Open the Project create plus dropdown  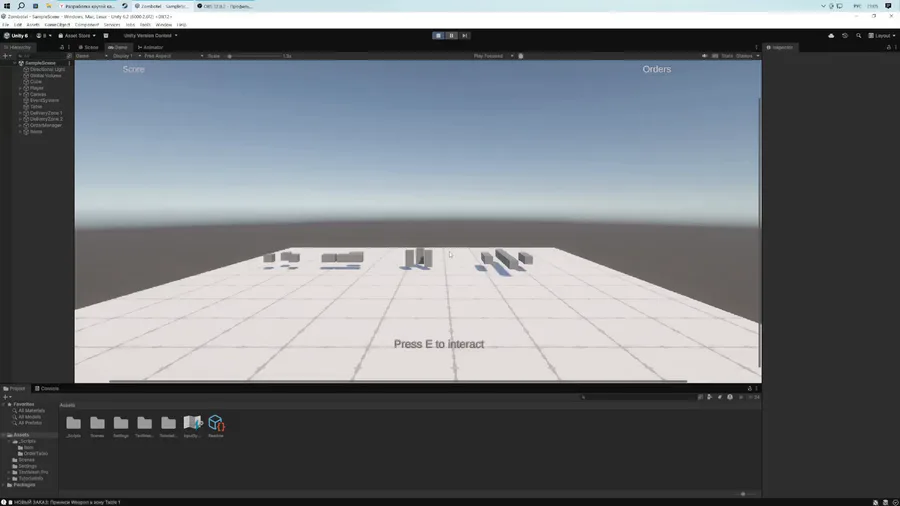point(7,397)
